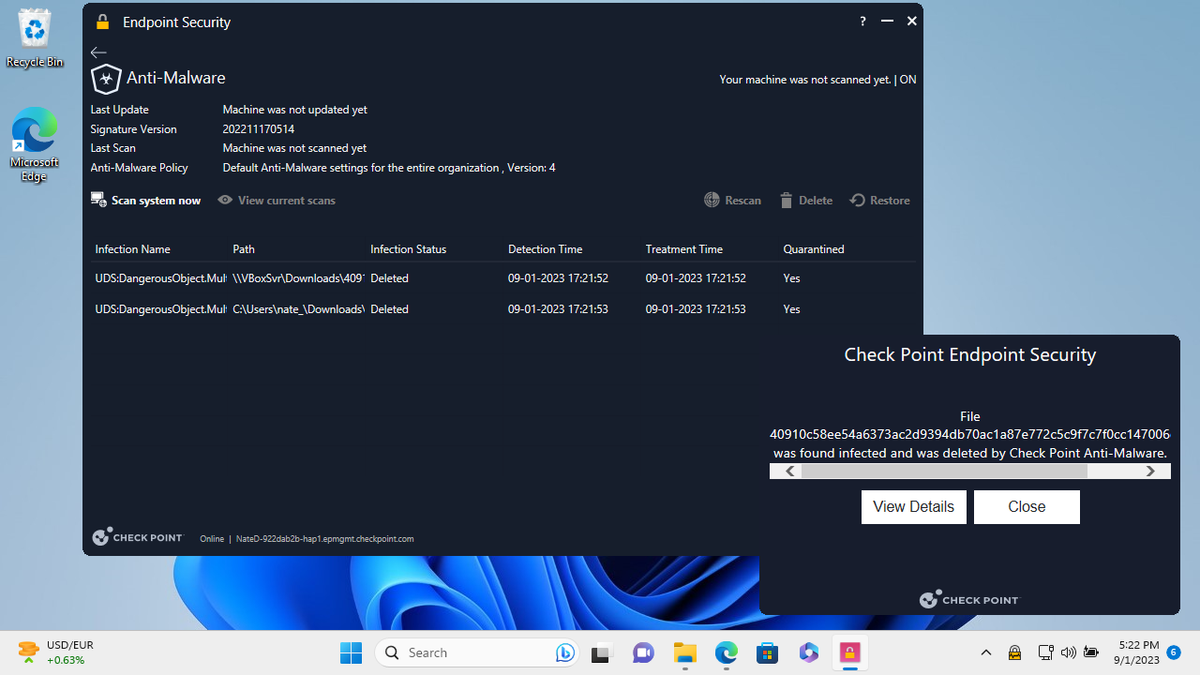1200x675 pixels.
Task: Click the Anti-Malware shield icon
Action: pyautogui.click(x=105, y=78)
